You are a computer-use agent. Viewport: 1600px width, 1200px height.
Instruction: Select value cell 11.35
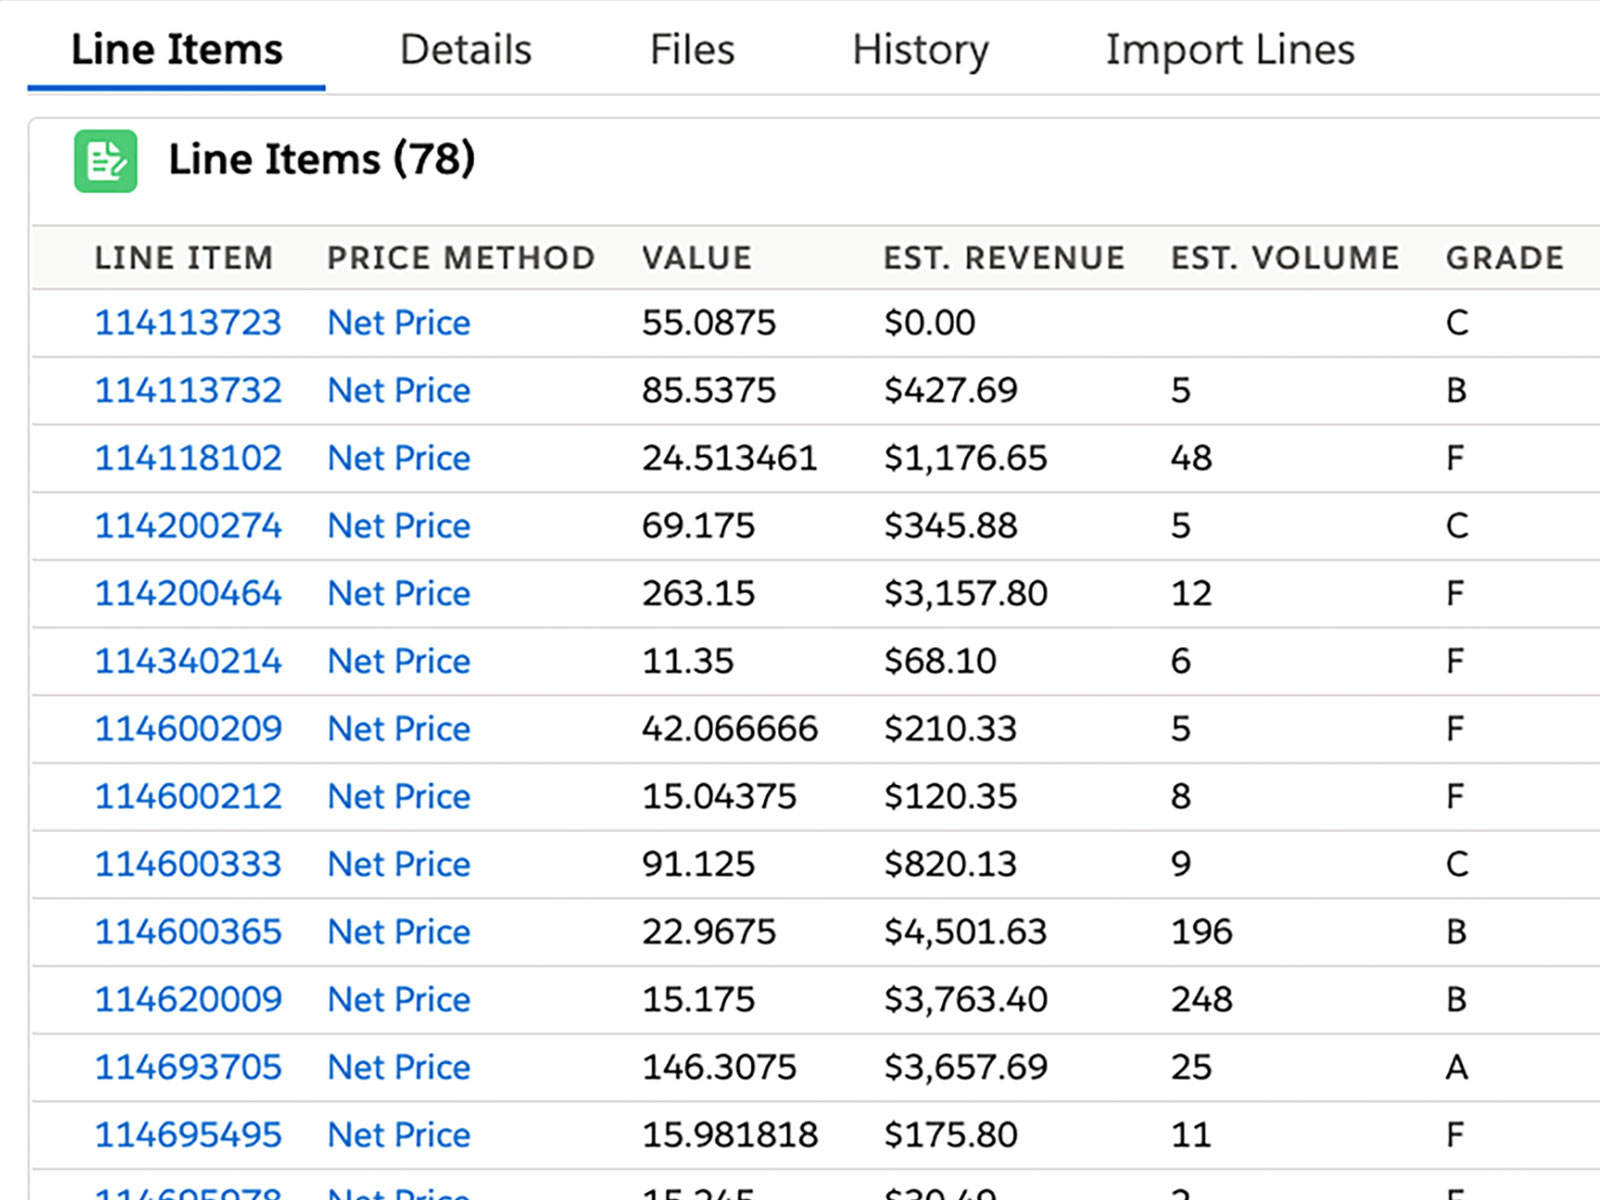688,661
